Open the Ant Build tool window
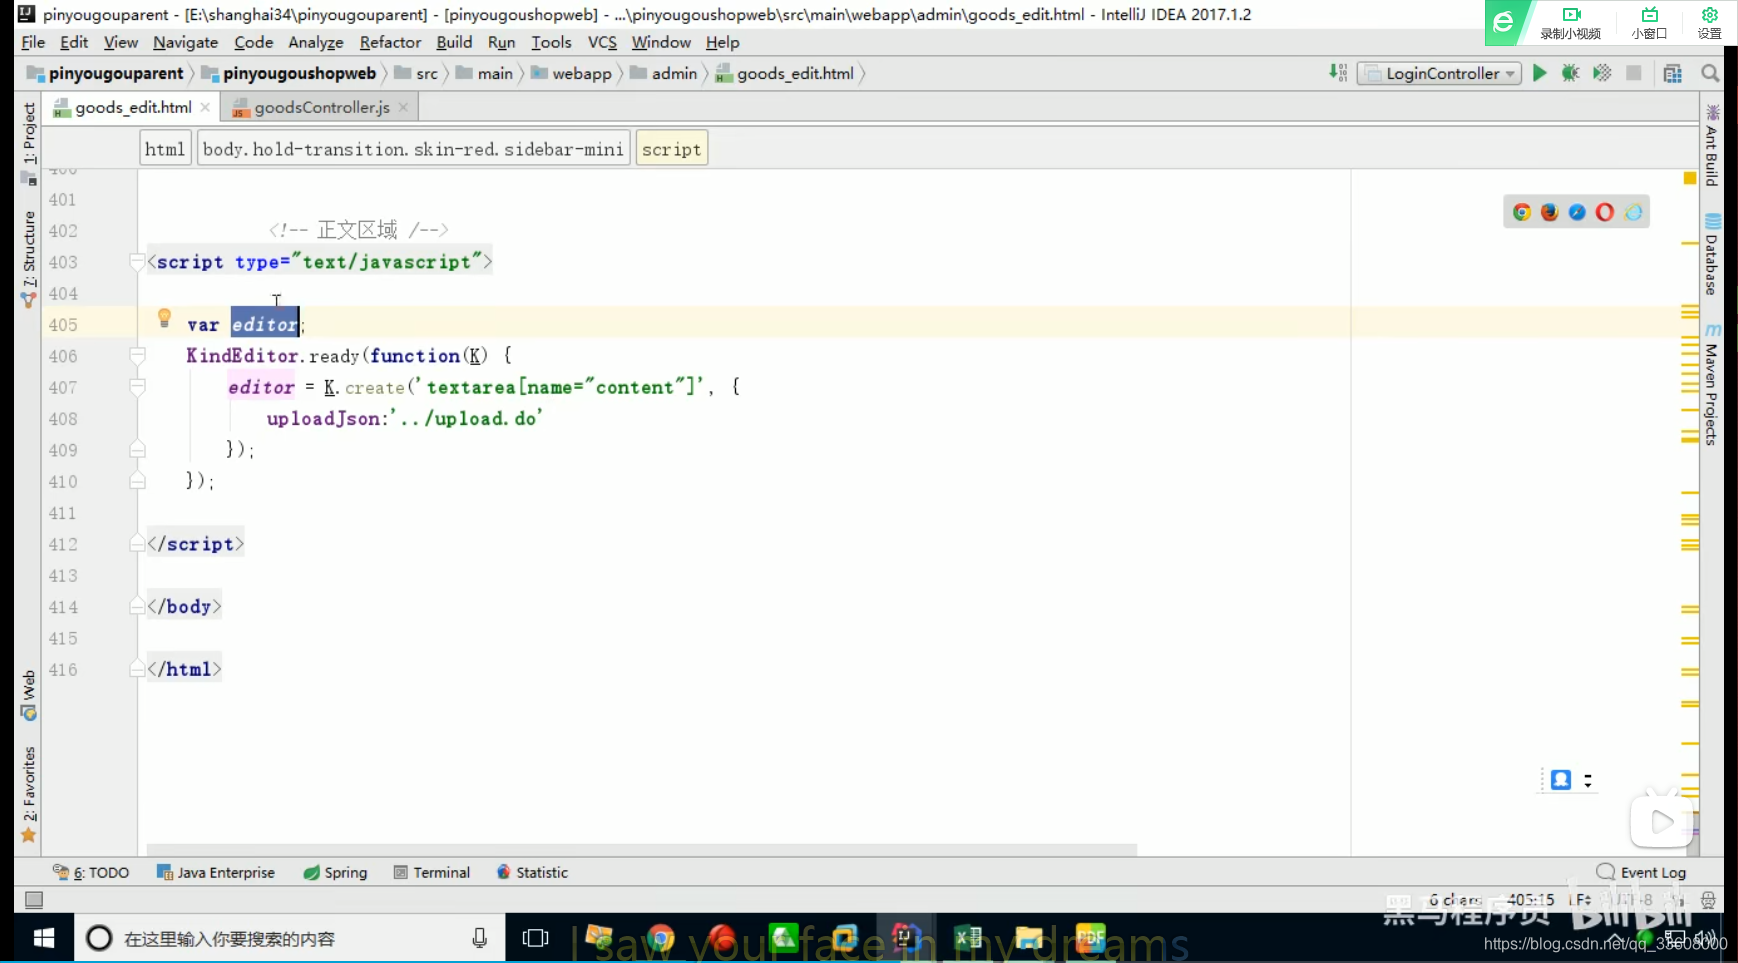1738x963 pixels. 1712,146
